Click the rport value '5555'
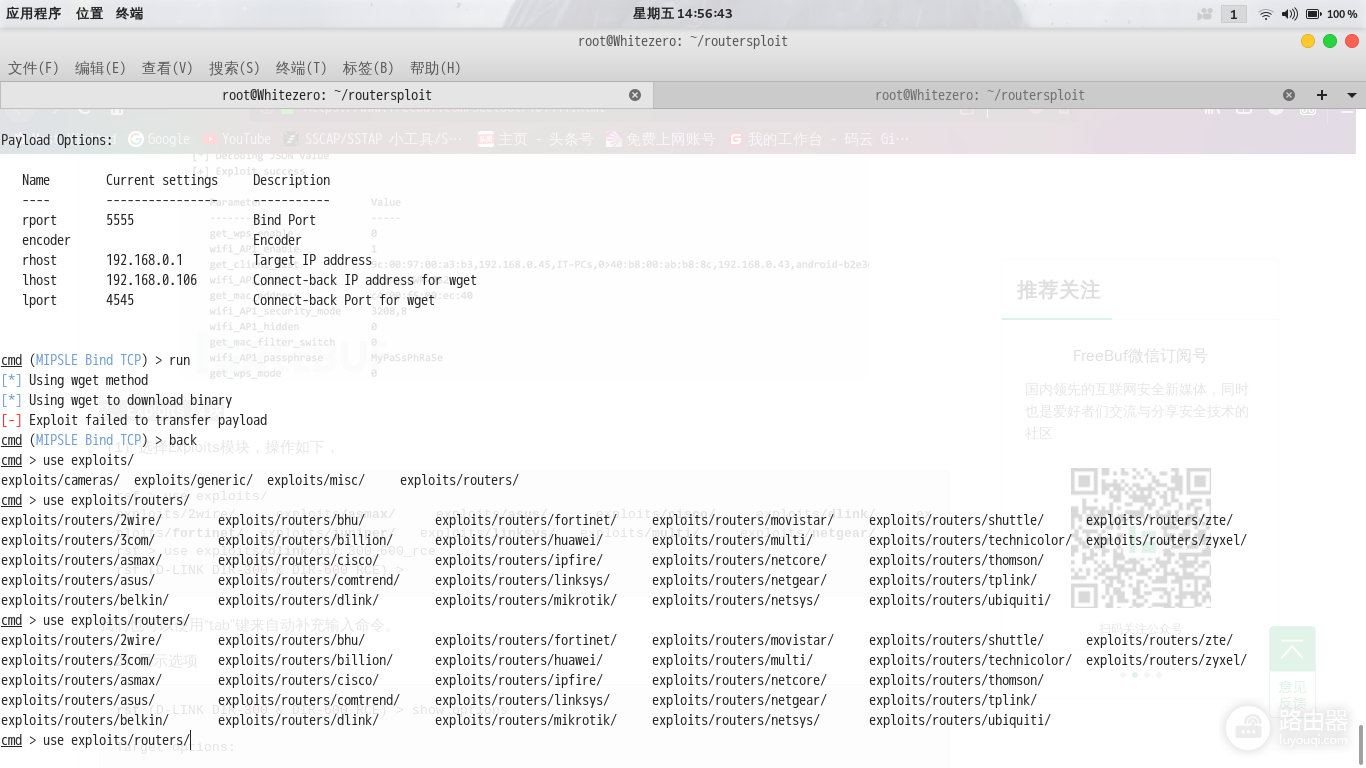This screenshot has height=768, width=1366. [120, 220]
